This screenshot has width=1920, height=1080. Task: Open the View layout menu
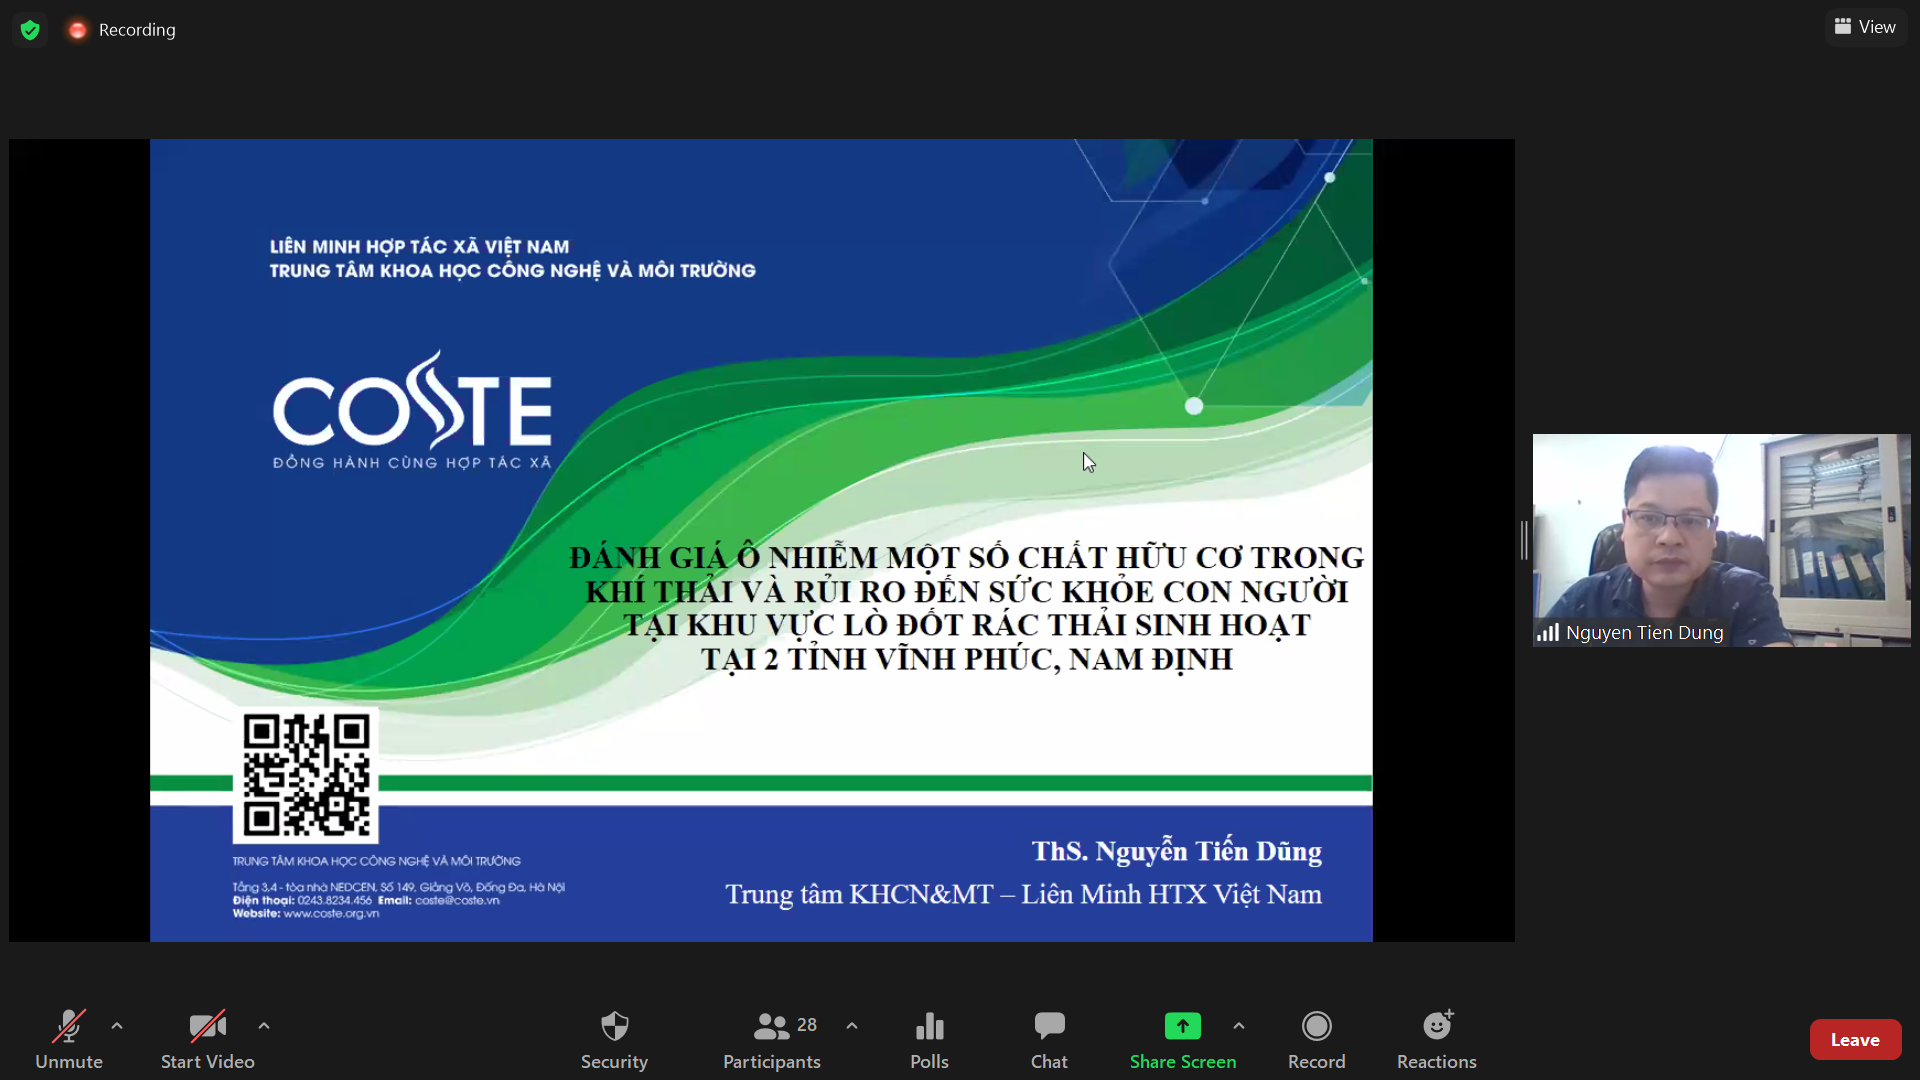coord(1865,27)
